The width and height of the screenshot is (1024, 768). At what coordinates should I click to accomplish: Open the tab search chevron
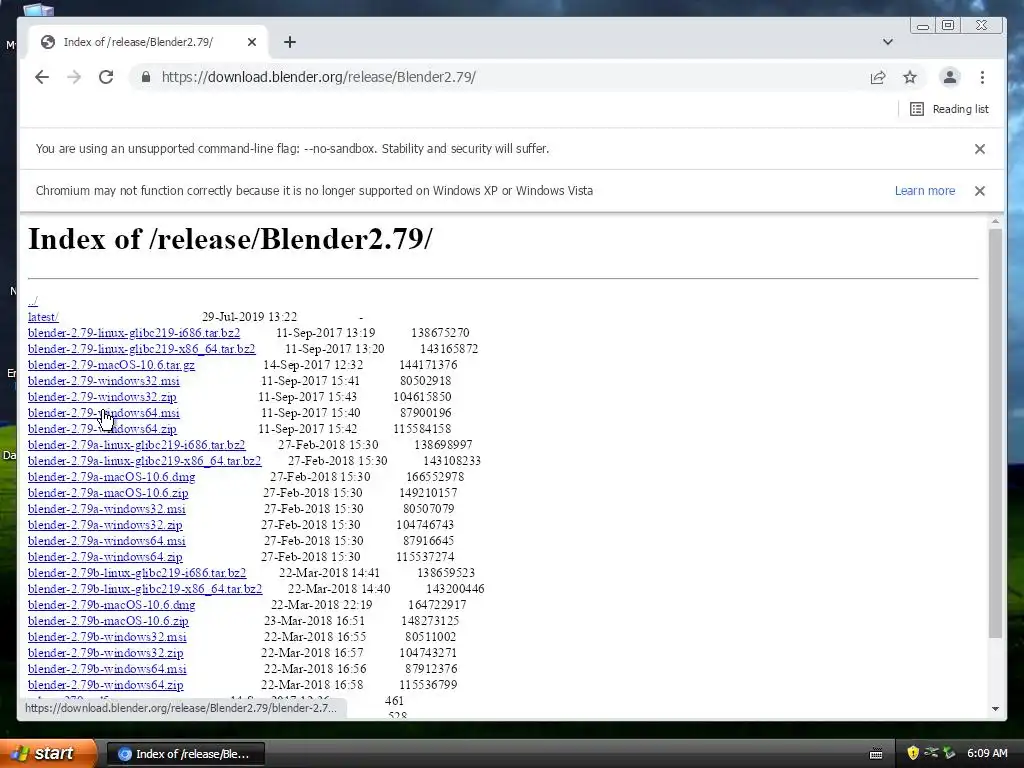(x=888, y=42)
